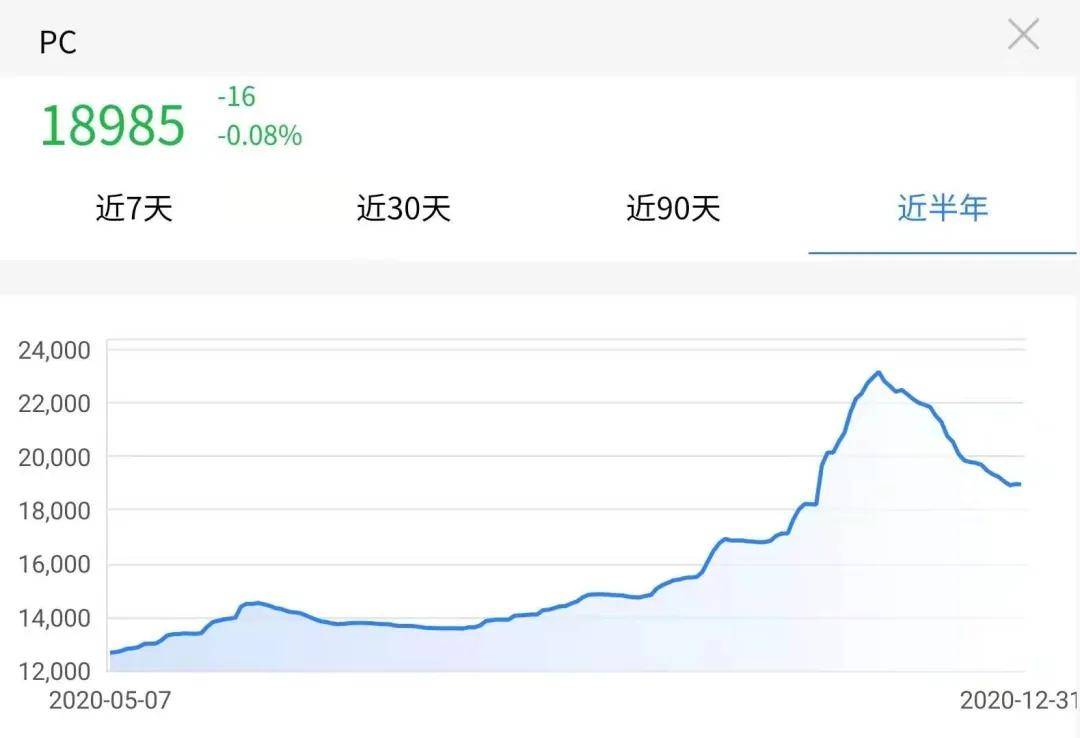This screenshot has width=1080, height=738.
Task: Click the 12,000 y-axis label
Action: (54, 671)
